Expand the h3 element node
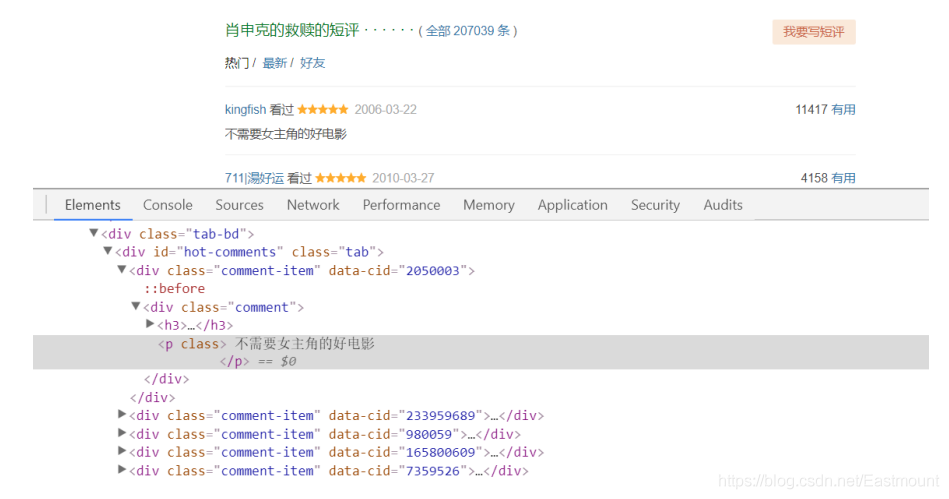Screen dimensions: 949x499 coord(150,325)
